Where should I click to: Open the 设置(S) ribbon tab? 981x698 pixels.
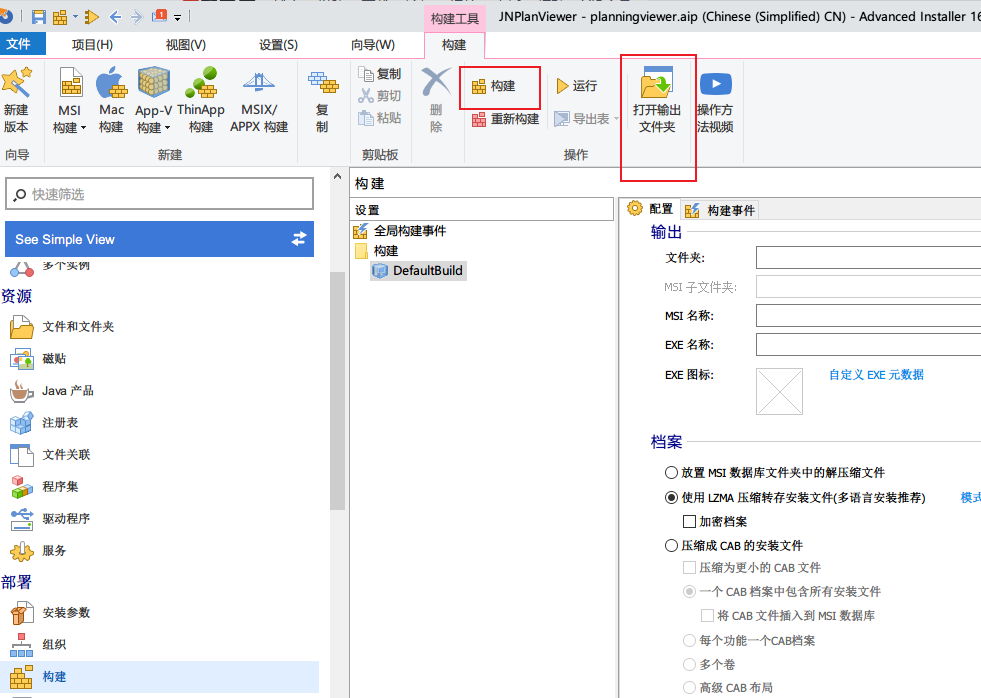tap(278, 45)
